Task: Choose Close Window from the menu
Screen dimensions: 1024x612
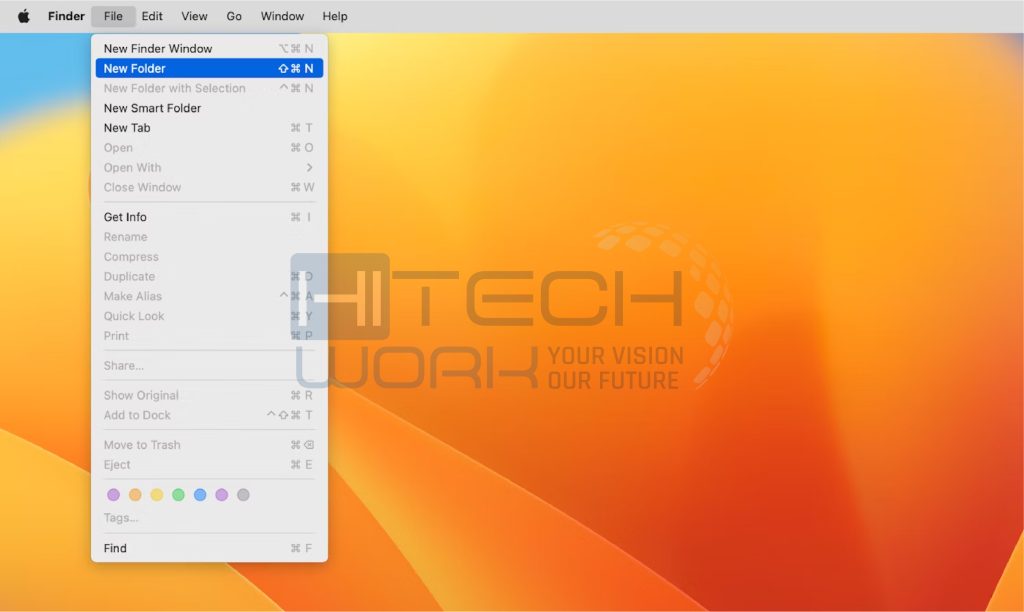Action: (x=209, y=187)
